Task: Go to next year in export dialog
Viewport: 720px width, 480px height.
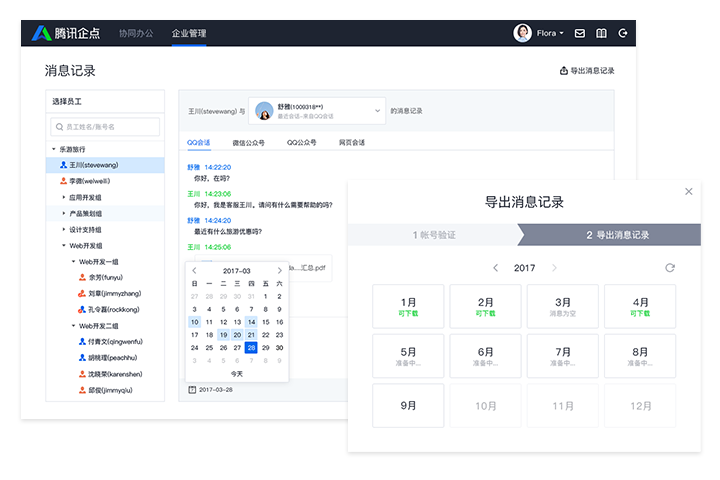Action: pos(554,268)
